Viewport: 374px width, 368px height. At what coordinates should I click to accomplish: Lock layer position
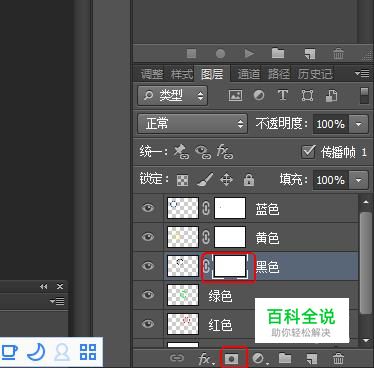226,180
